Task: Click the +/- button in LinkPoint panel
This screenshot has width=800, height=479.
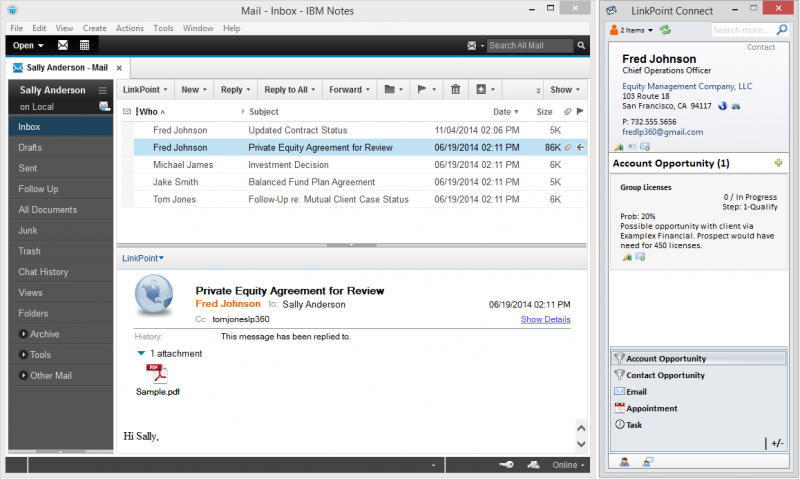Action: (x=777, y=443)
